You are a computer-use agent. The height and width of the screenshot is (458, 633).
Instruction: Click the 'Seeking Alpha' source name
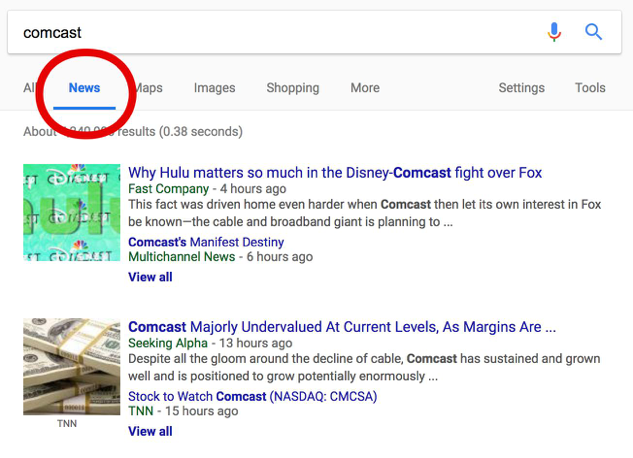click(168, 343)
